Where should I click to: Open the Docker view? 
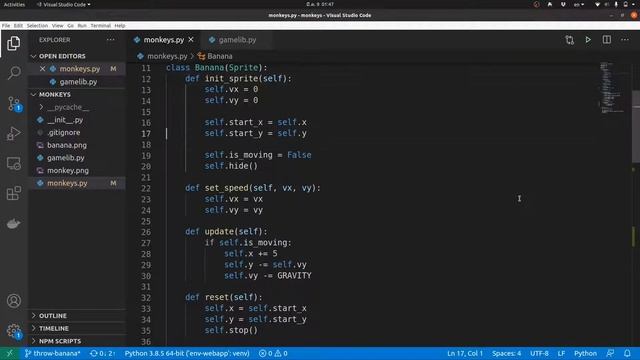13,223
